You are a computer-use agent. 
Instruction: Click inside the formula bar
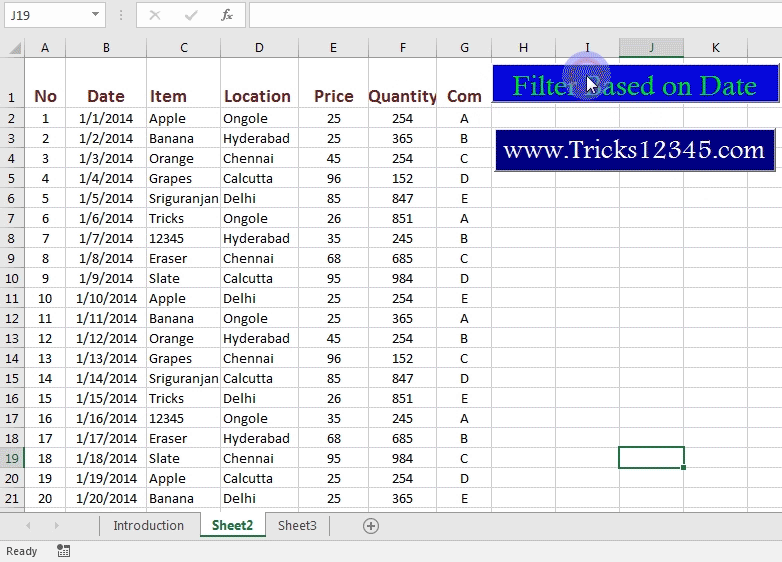515,15
